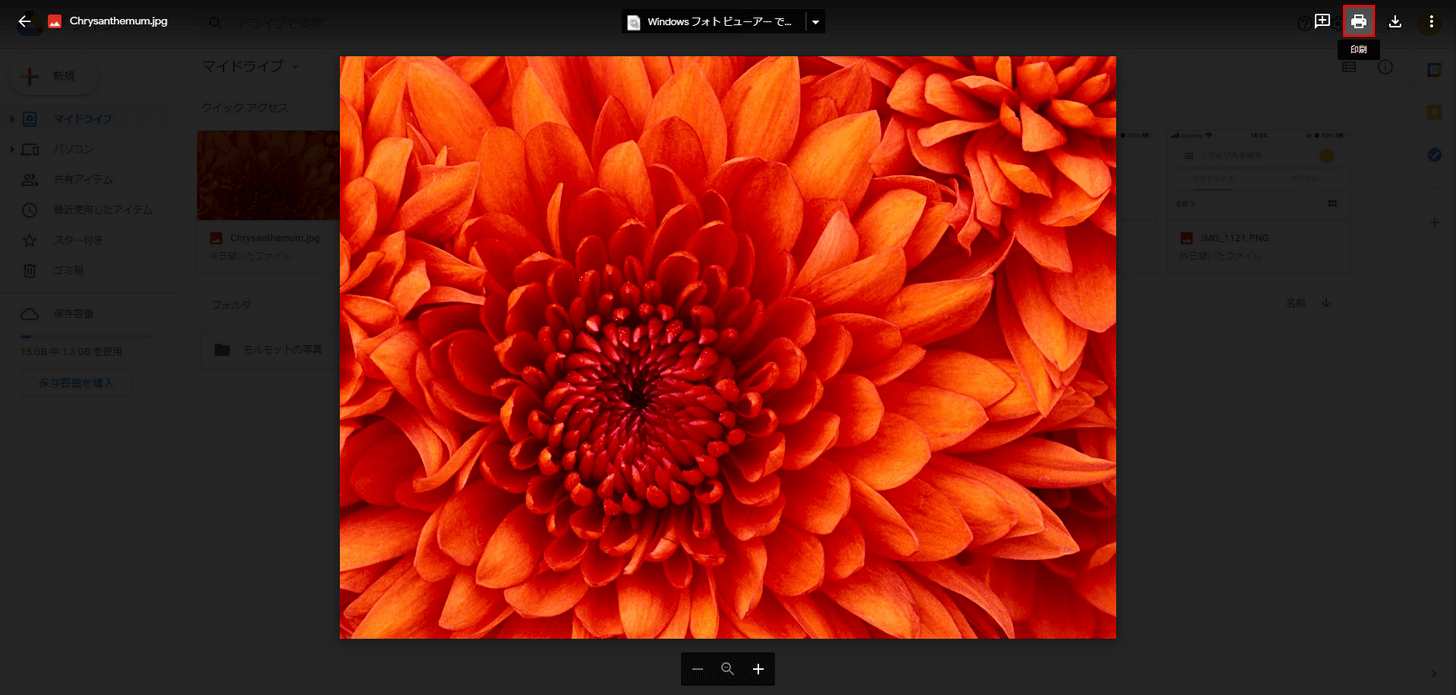Open with Windows フォト ビューアー

click(x=714, y=22)
